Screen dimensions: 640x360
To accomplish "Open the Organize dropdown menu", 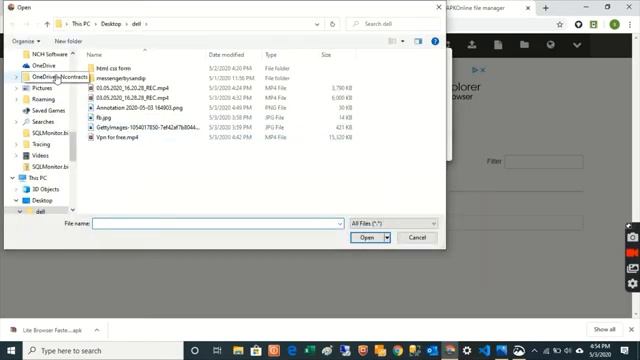I will (26, 41).
